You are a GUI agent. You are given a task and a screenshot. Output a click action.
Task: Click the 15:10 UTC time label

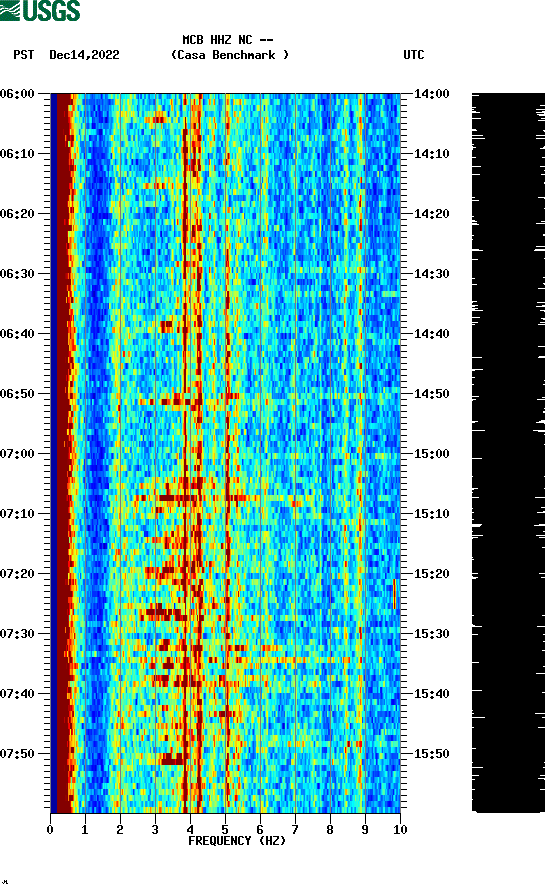coord(432,514)
